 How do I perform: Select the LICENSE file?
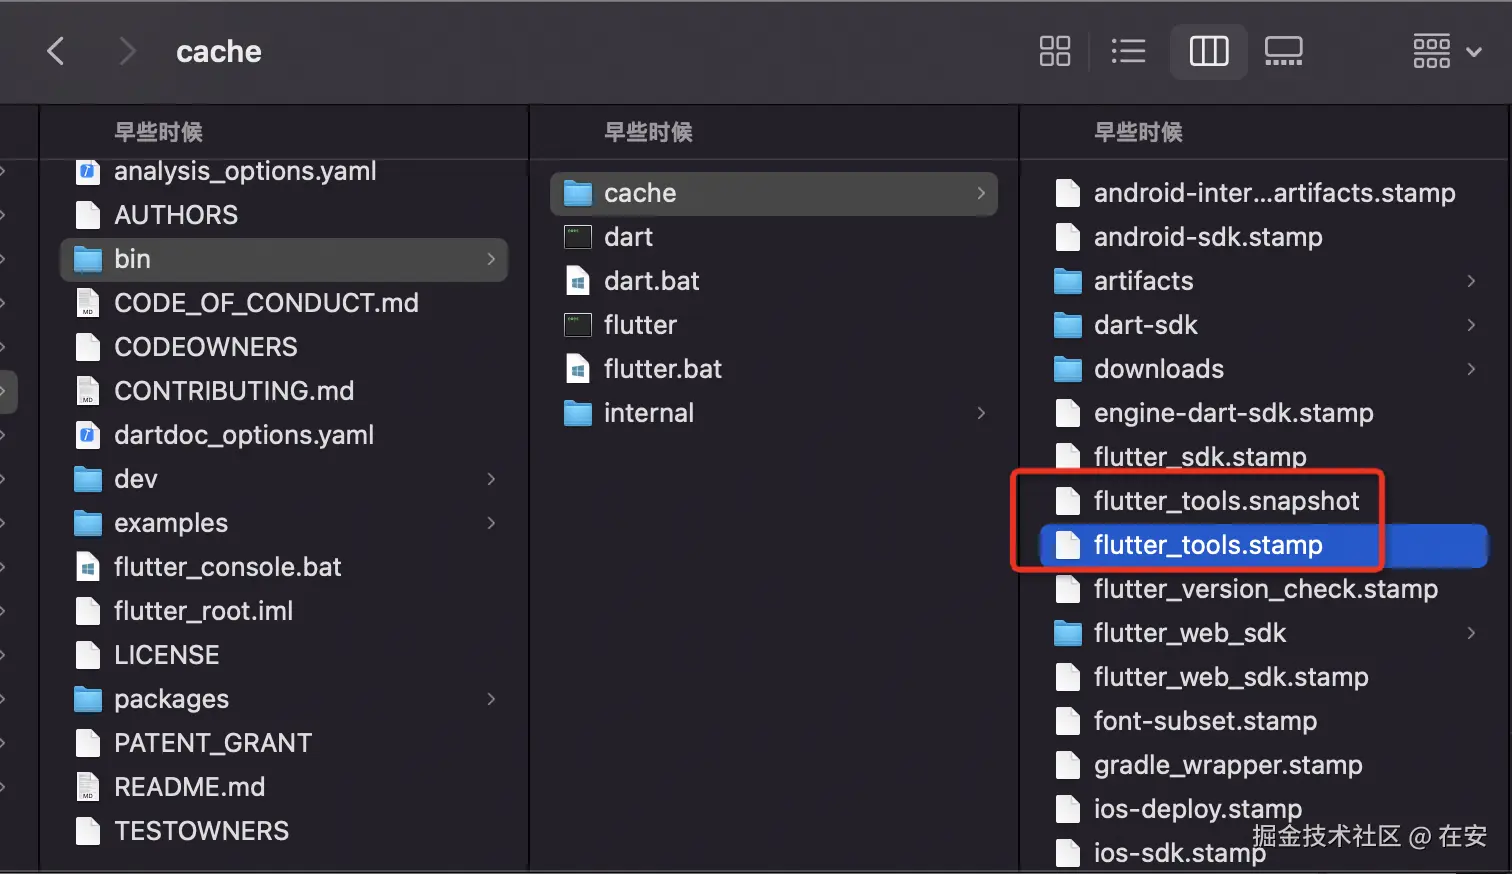click(x=166, y=655)
